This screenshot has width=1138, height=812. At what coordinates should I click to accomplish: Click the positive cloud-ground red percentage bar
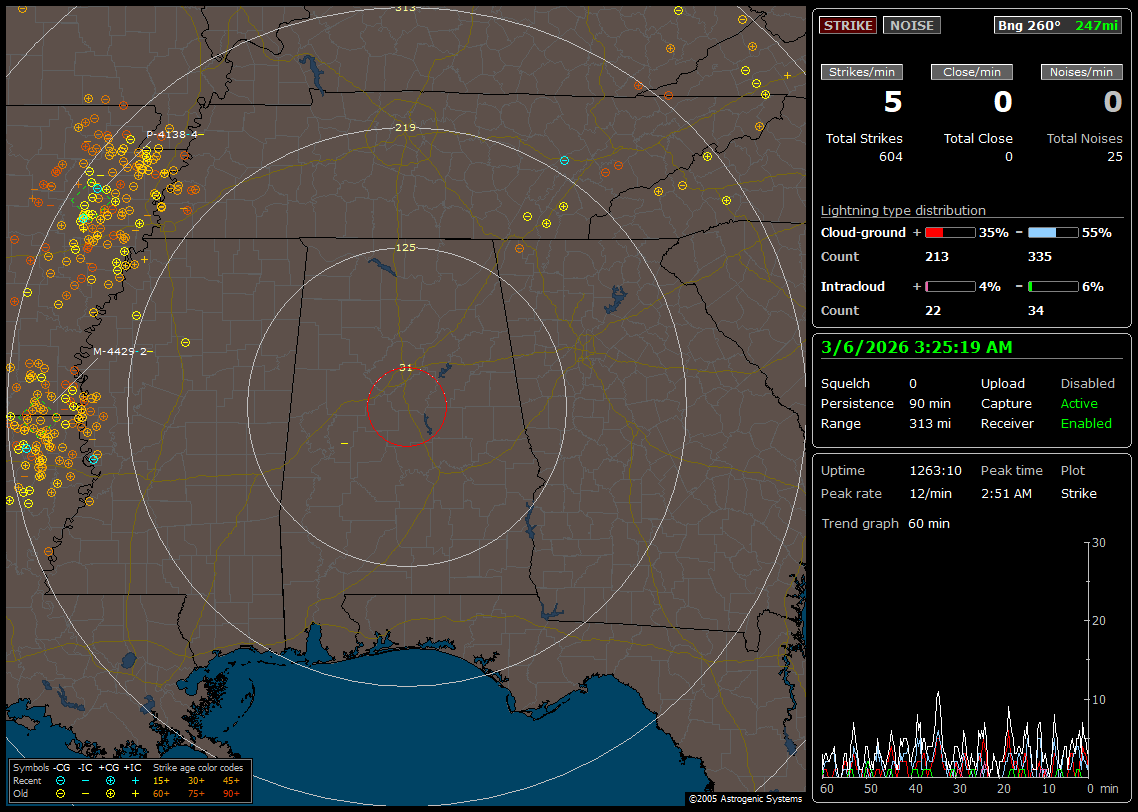949,232
